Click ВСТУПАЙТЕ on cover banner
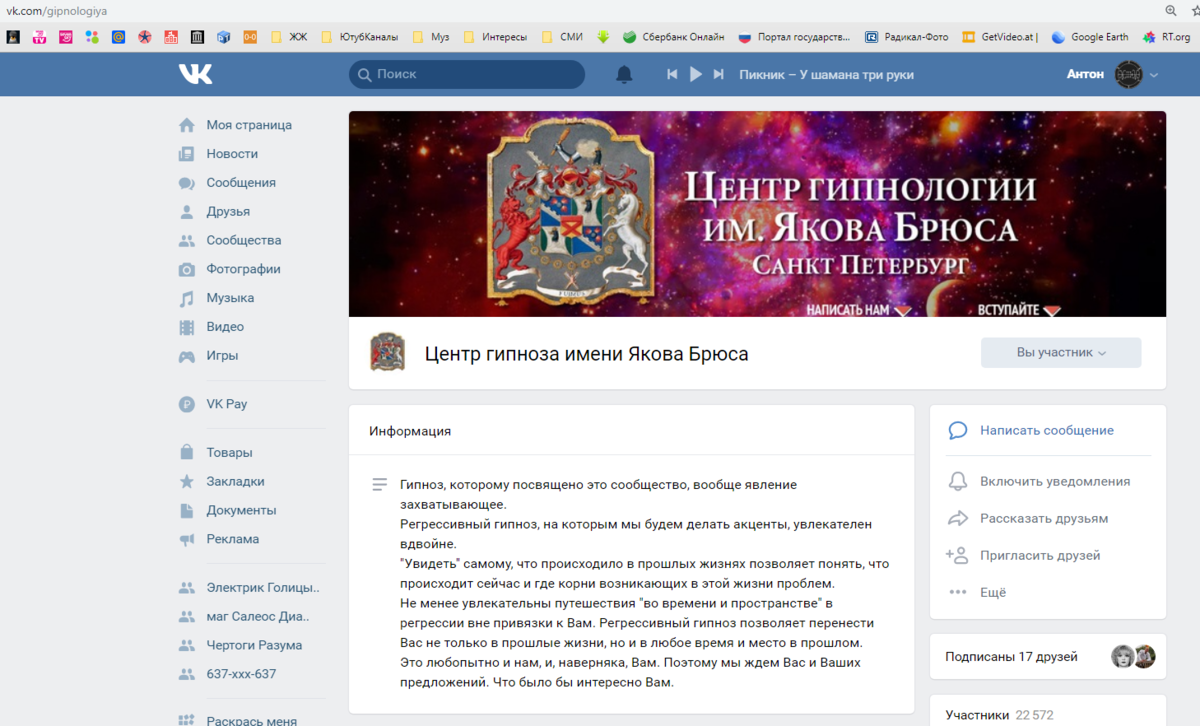The width and height of the screenshot is (1200, 726). (1018, 310)
